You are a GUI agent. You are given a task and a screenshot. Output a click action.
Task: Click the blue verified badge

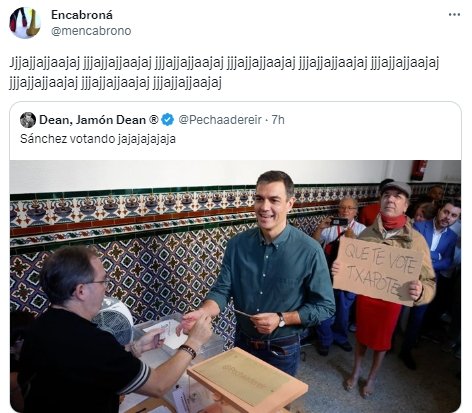coord(168,120)
